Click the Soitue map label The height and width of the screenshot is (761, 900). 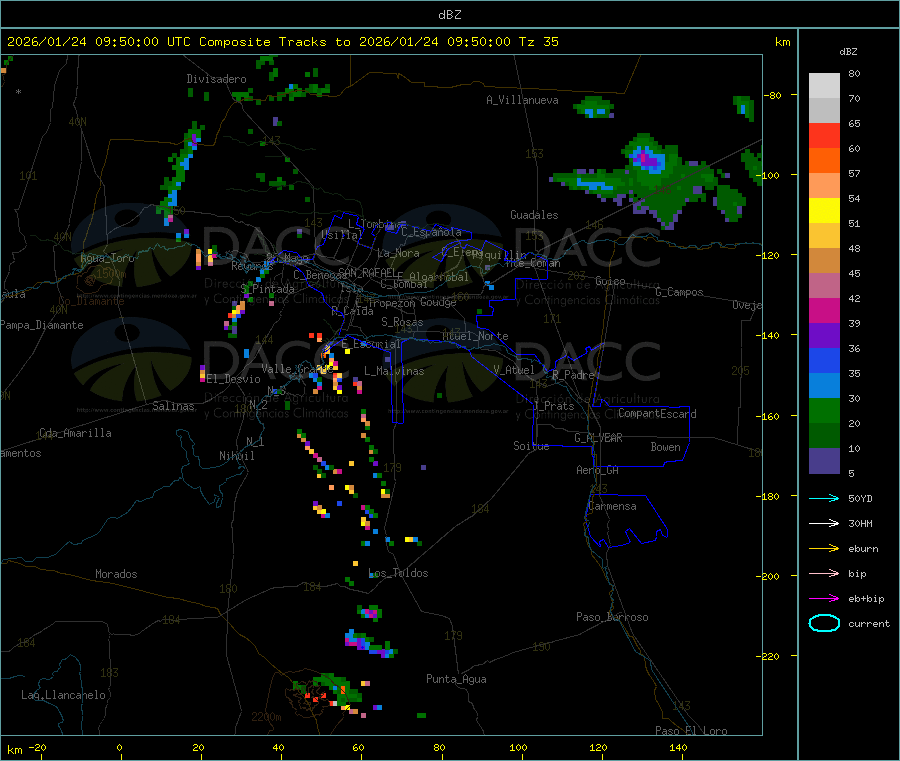pyautogui.click(x=531, y=446)
